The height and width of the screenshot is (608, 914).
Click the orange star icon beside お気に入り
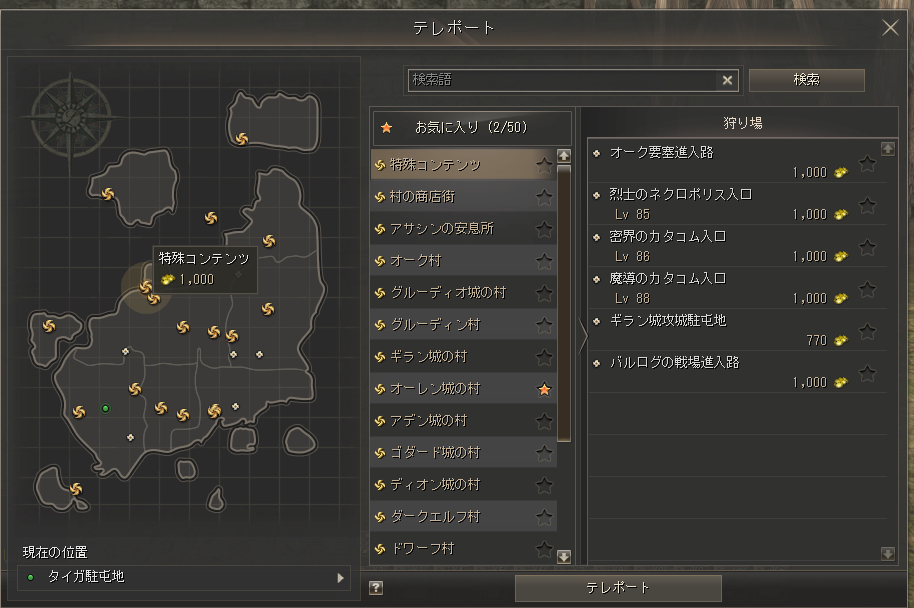[386, 128]
